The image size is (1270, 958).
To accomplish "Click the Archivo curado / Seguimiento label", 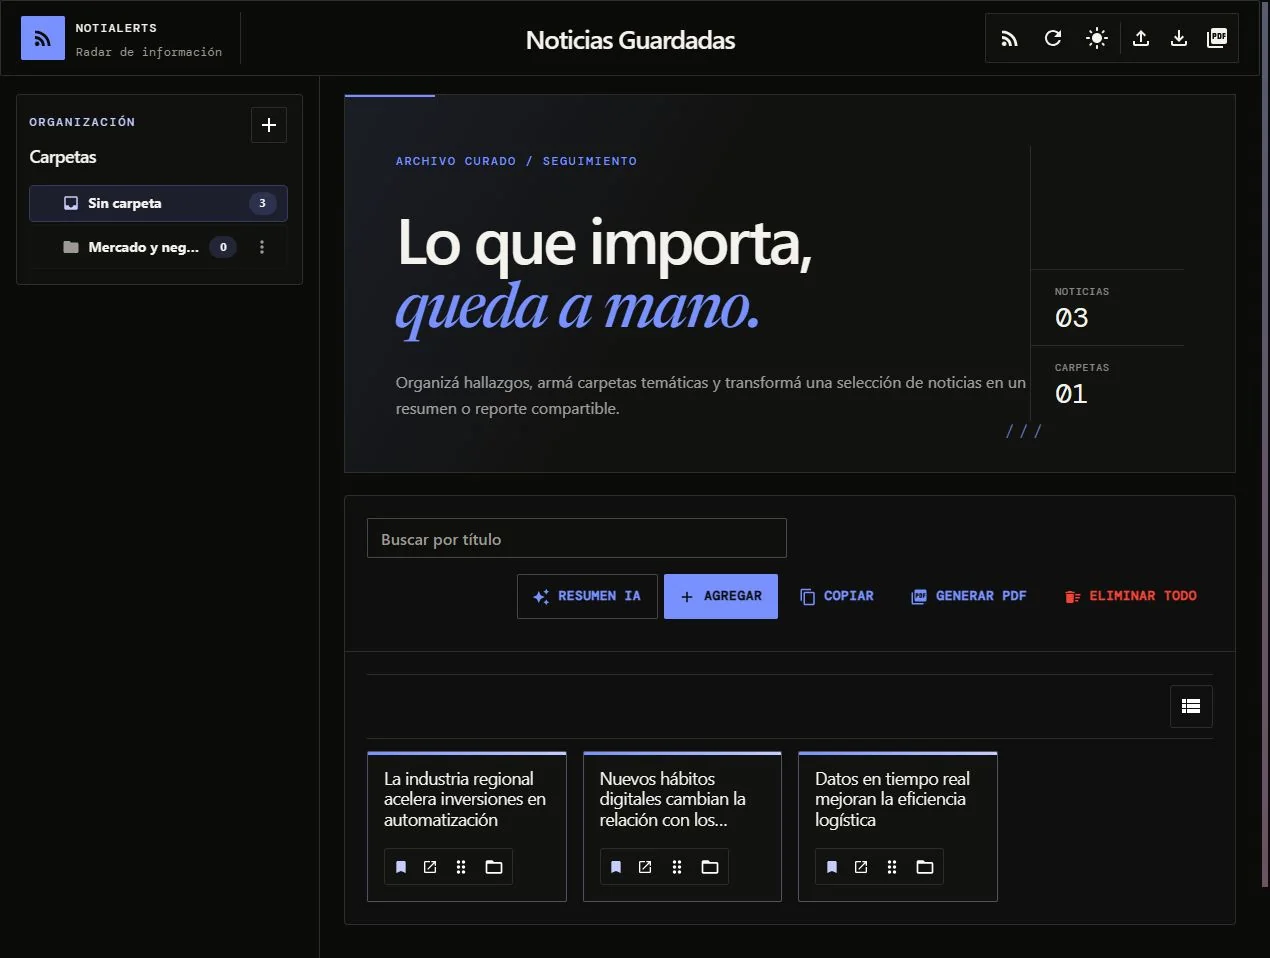I will point(516,161).
